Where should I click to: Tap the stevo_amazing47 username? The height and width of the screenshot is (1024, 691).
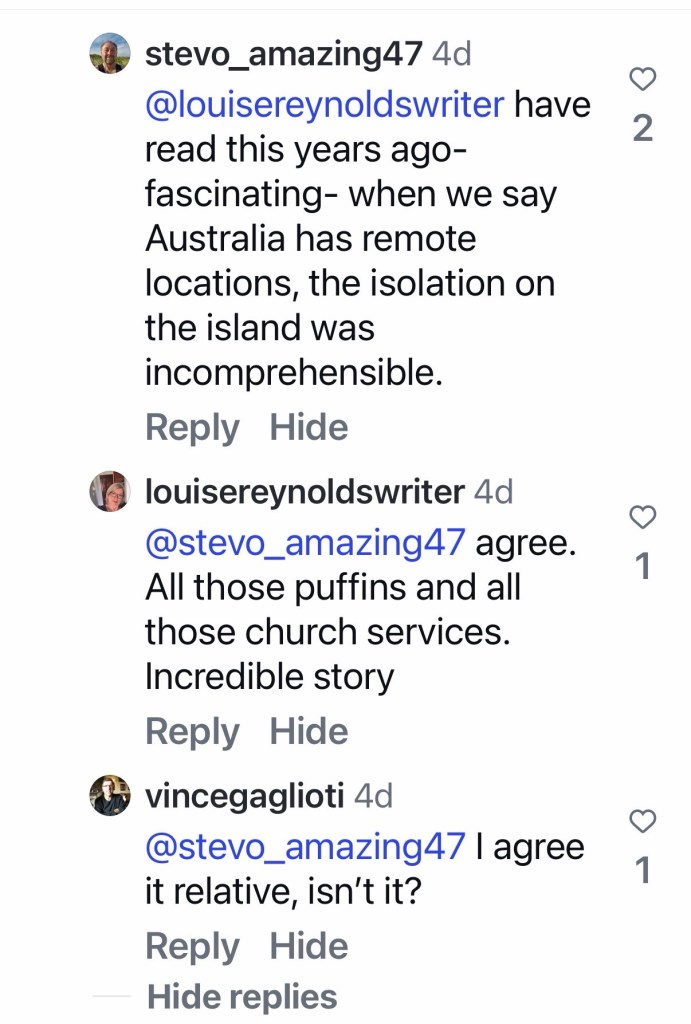pyautogui.click(x=284, y=54)
